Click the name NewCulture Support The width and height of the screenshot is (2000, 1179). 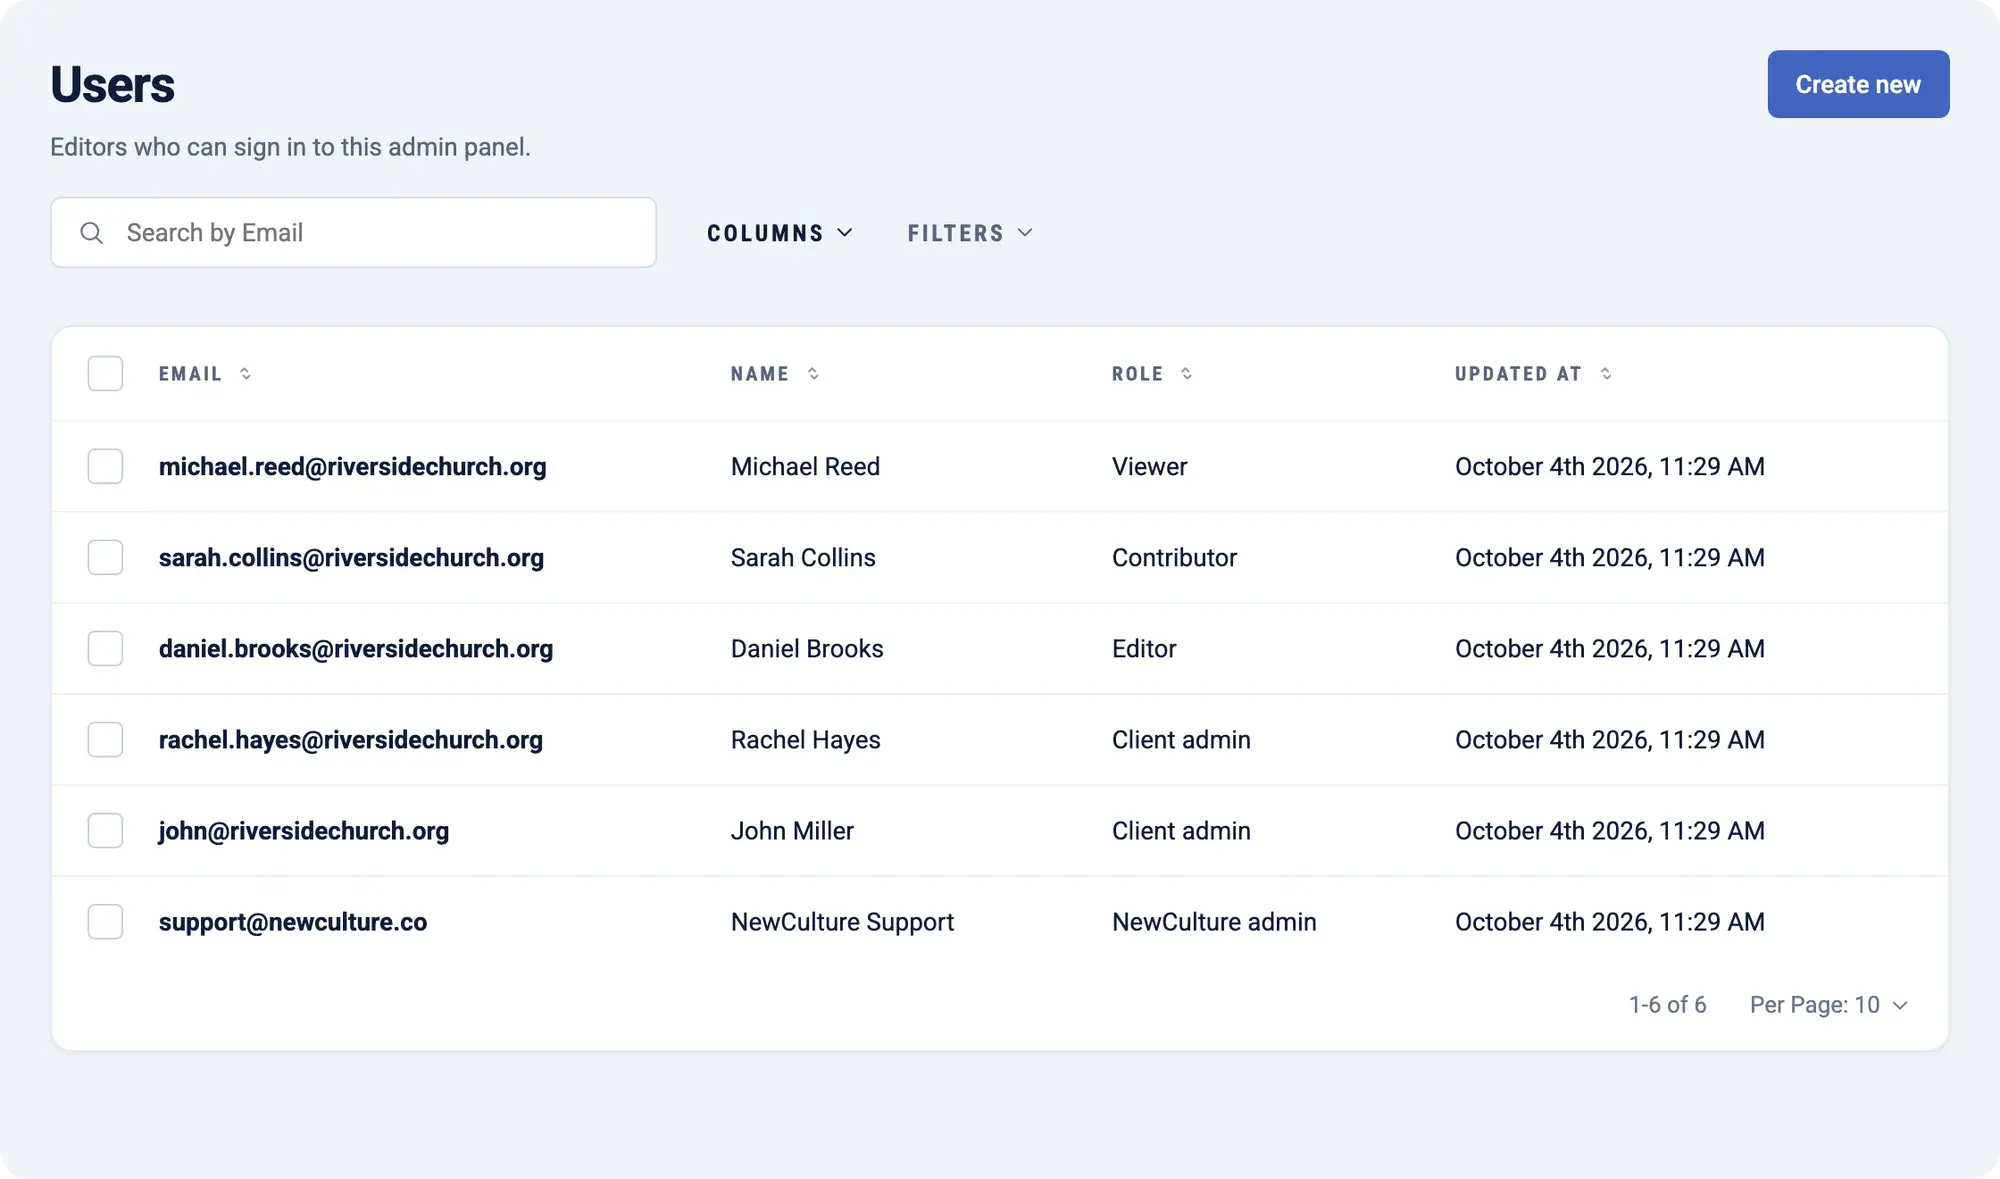click(842, 922)
